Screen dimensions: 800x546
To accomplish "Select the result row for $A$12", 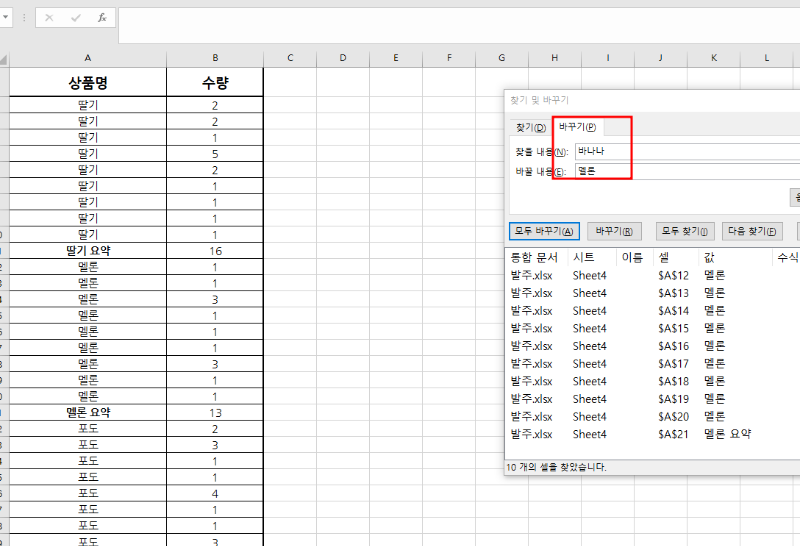I will coord(653,276).
